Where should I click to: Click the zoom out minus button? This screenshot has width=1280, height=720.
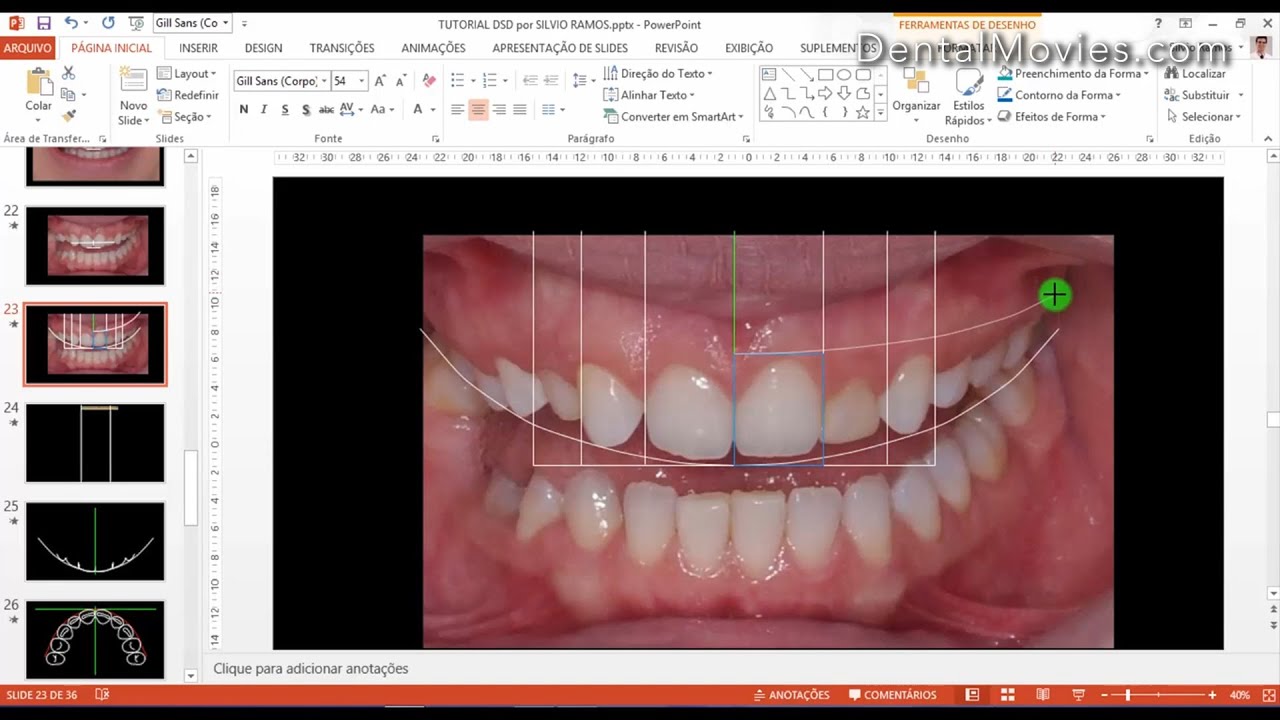coord(1105,695)
